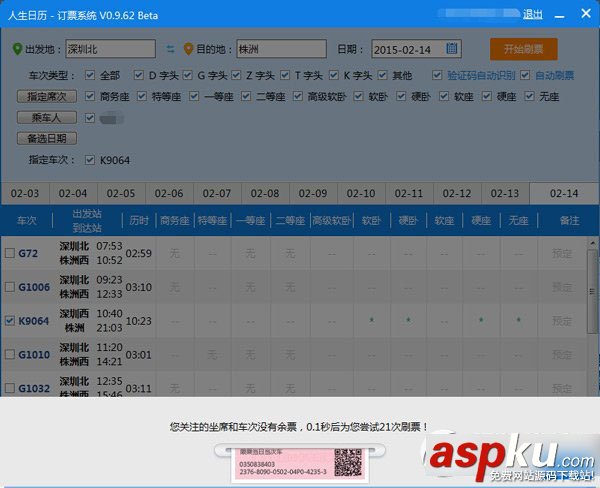
Task: Click 预定 for train K9064
Action: (x=562, y=321)
